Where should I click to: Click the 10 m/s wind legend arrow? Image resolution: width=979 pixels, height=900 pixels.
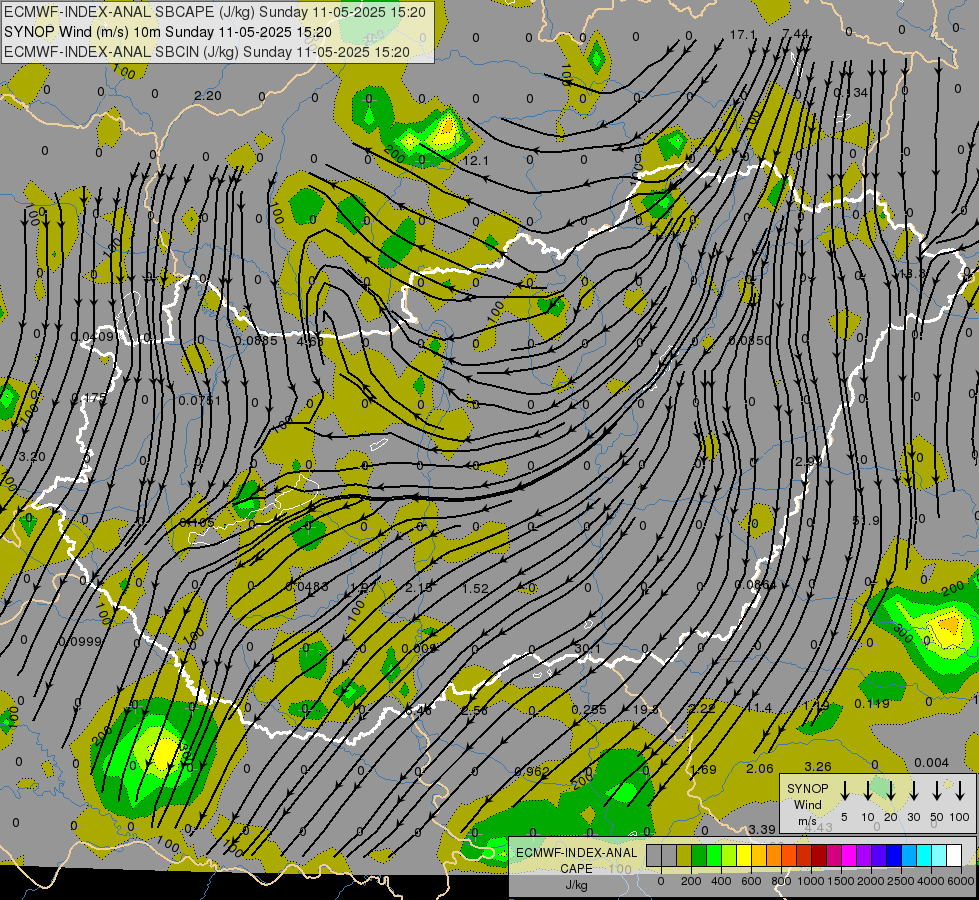(867, 791)
